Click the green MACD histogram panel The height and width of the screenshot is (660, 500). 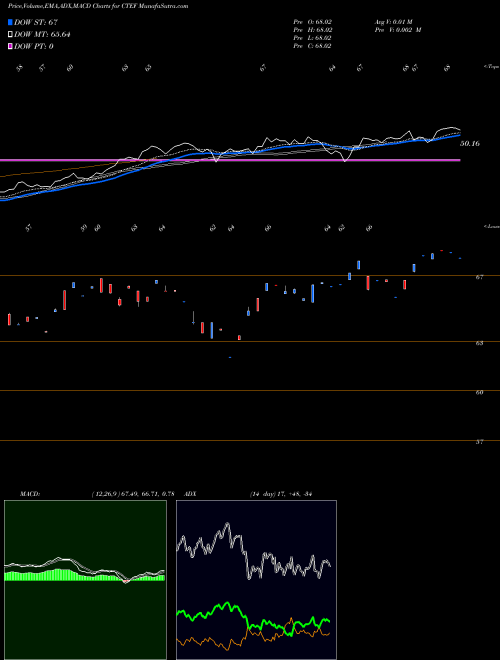click(85, 580)
